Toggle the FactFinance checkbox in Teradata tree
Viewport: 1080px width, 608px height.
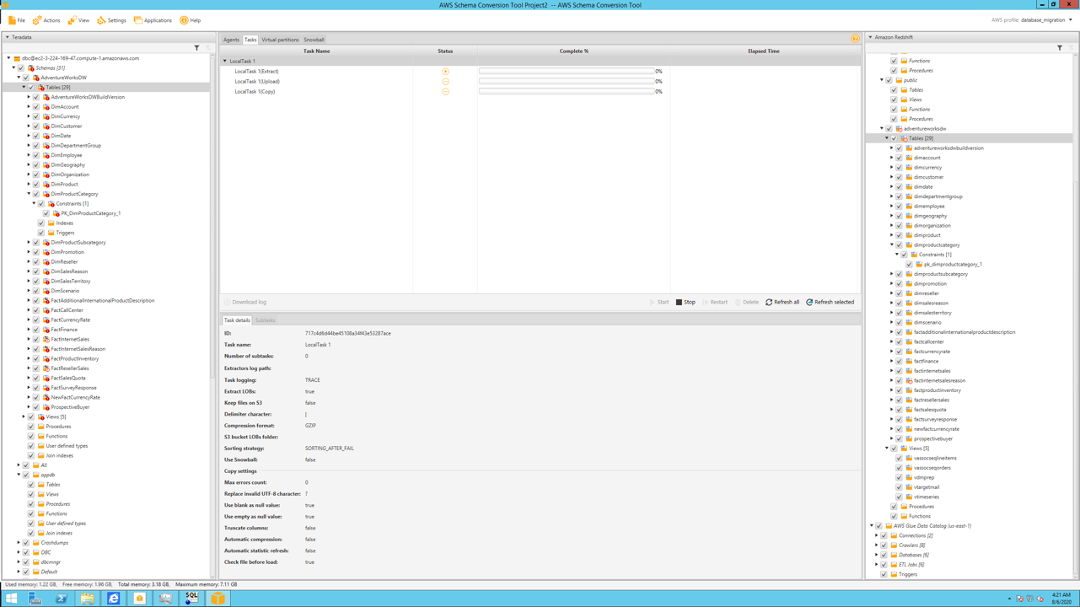(36, 330)
